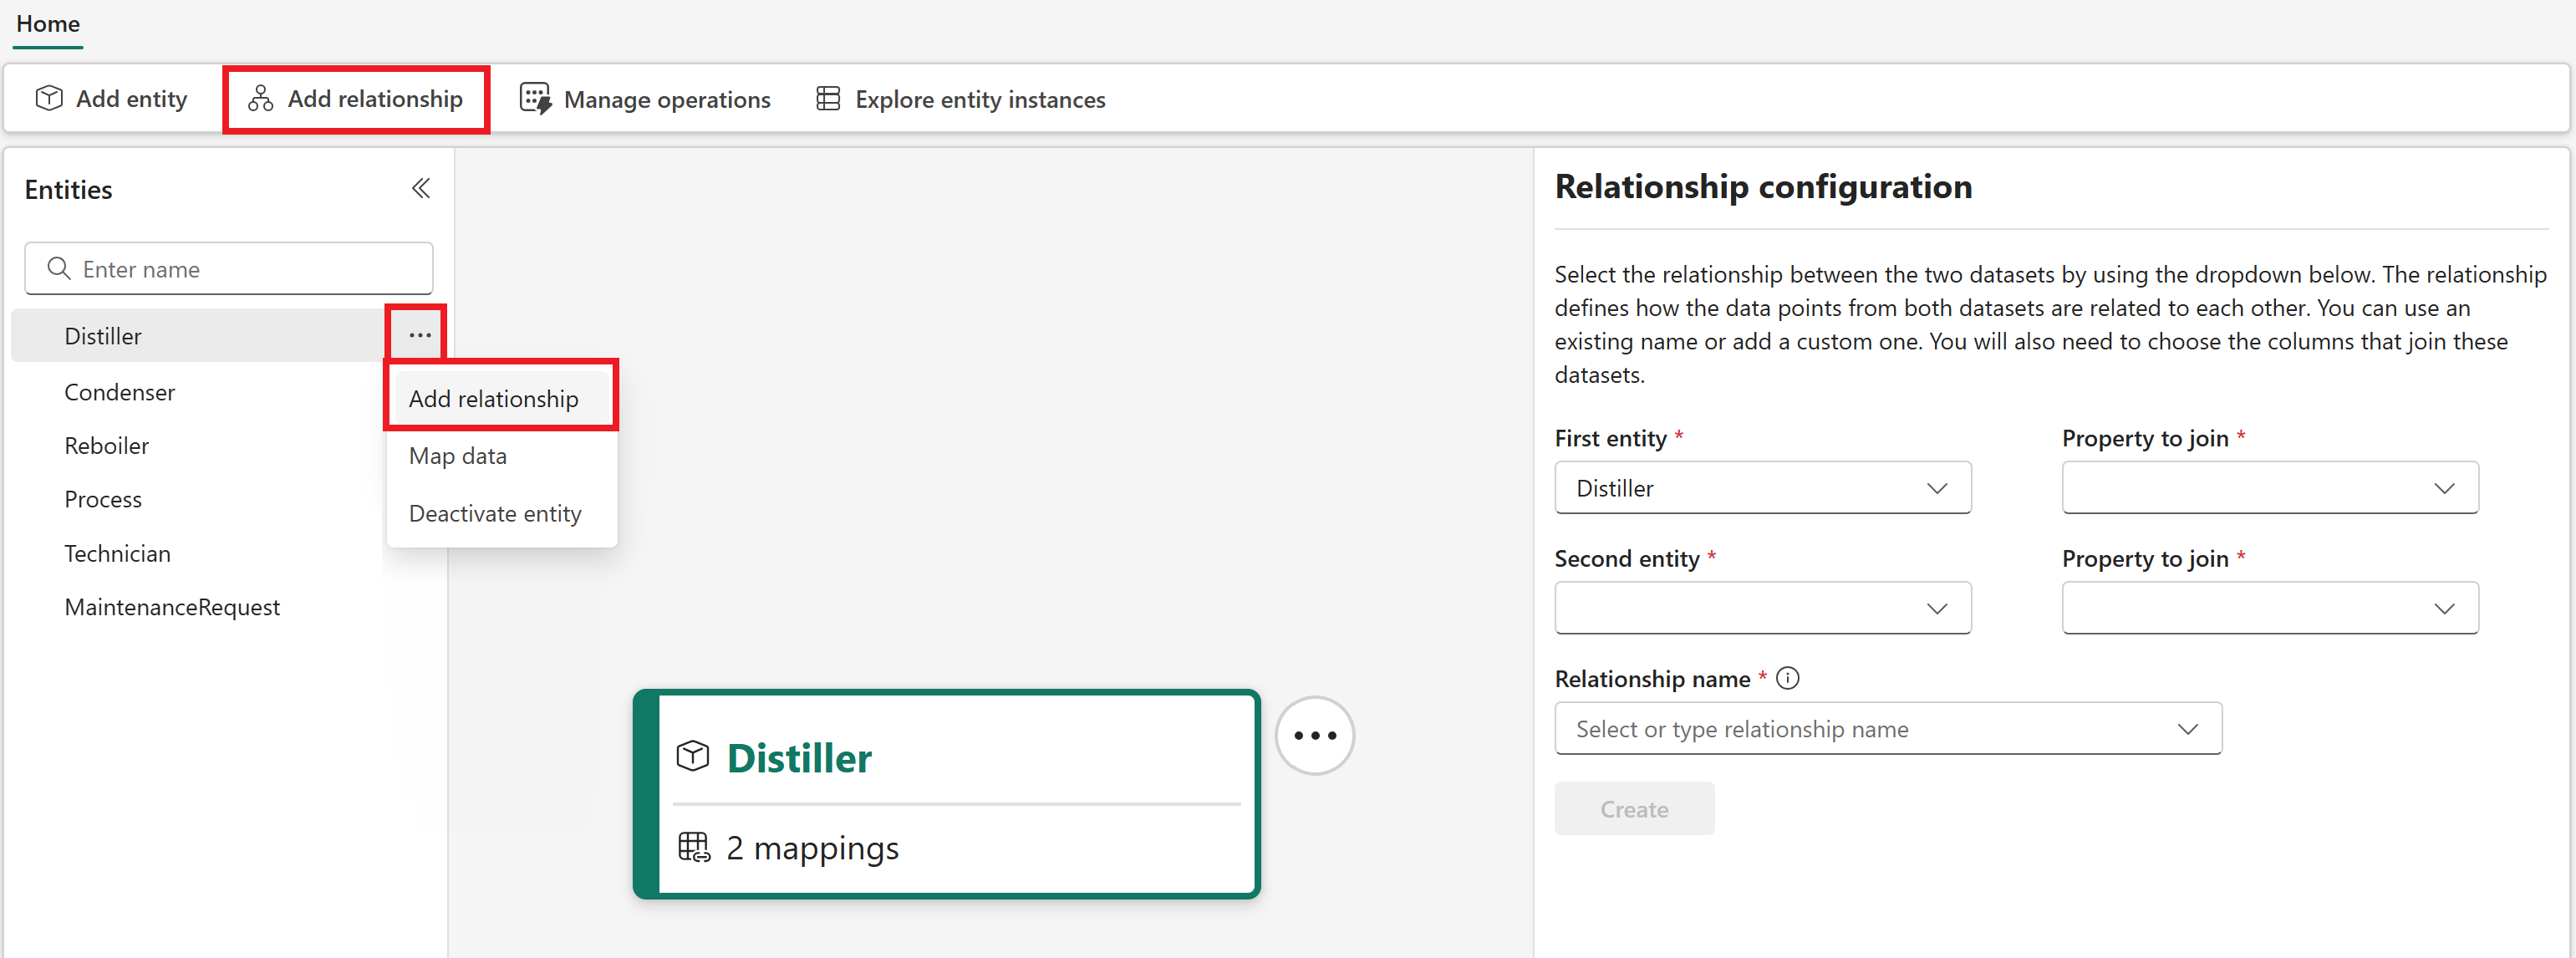Open Manage operations from the toolbar
Image resolution: width=2576 pixels, height=958 pixels.
pos(645,99)
